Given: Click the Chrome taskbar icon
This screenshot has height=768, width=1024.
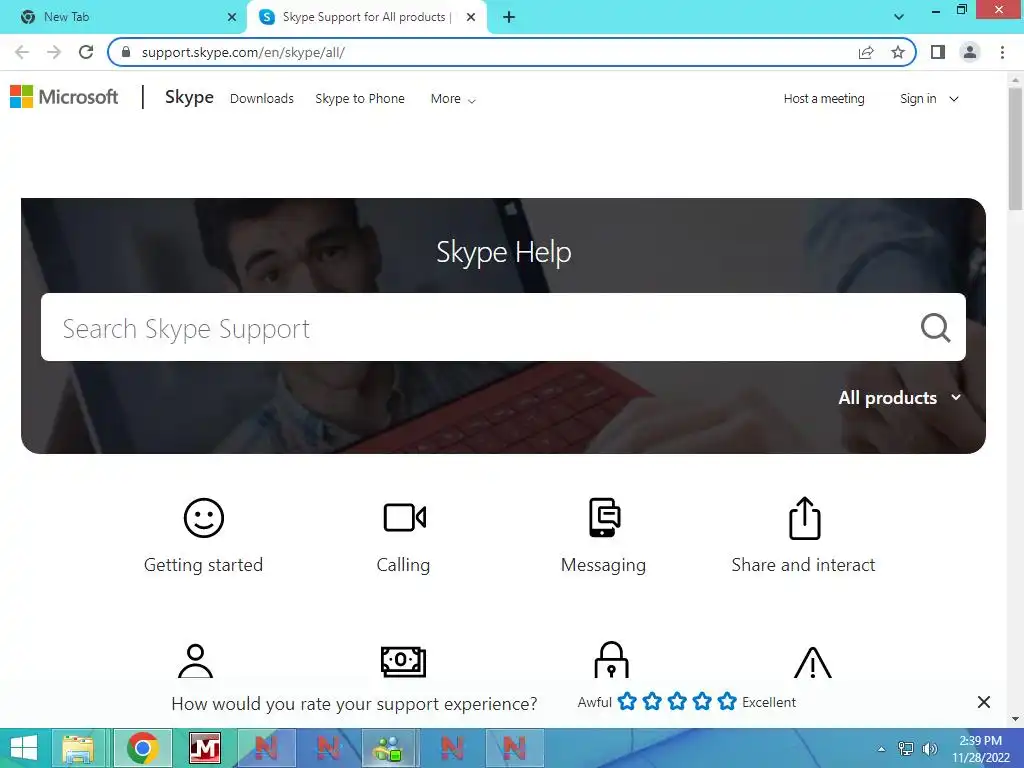Looking at the screenshot, I should (143, 748).
